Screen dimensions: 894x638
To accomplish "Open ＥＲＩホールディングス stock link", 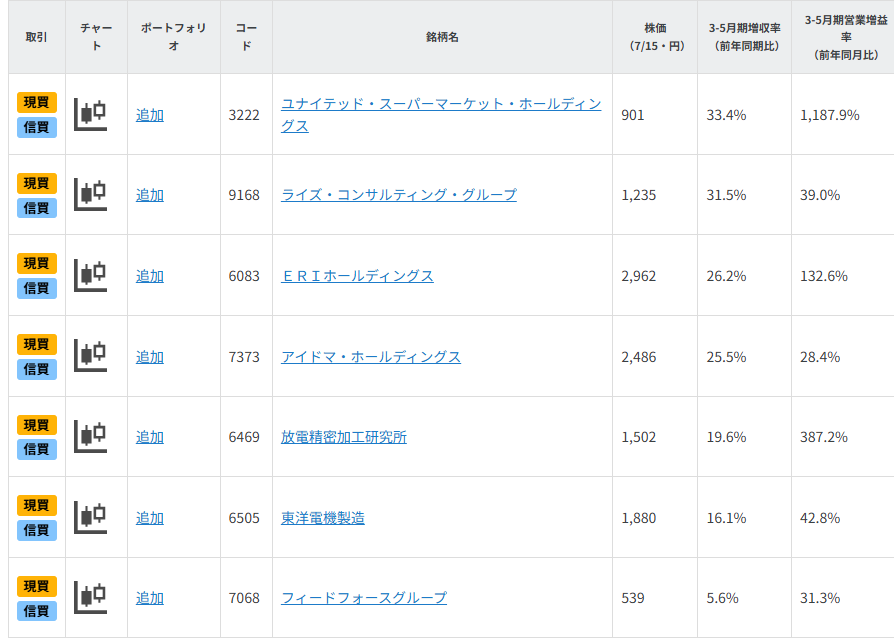I will click(x=357, y=276).
